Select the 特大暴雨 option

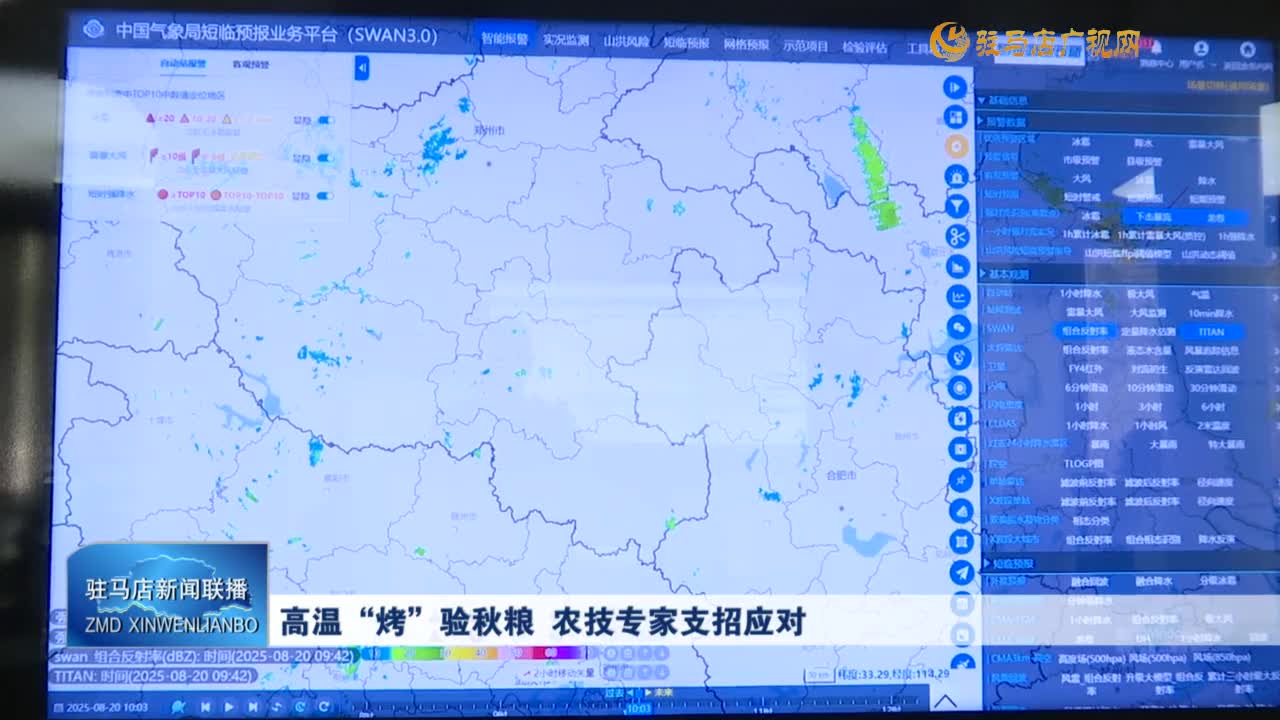point(1226,444)
